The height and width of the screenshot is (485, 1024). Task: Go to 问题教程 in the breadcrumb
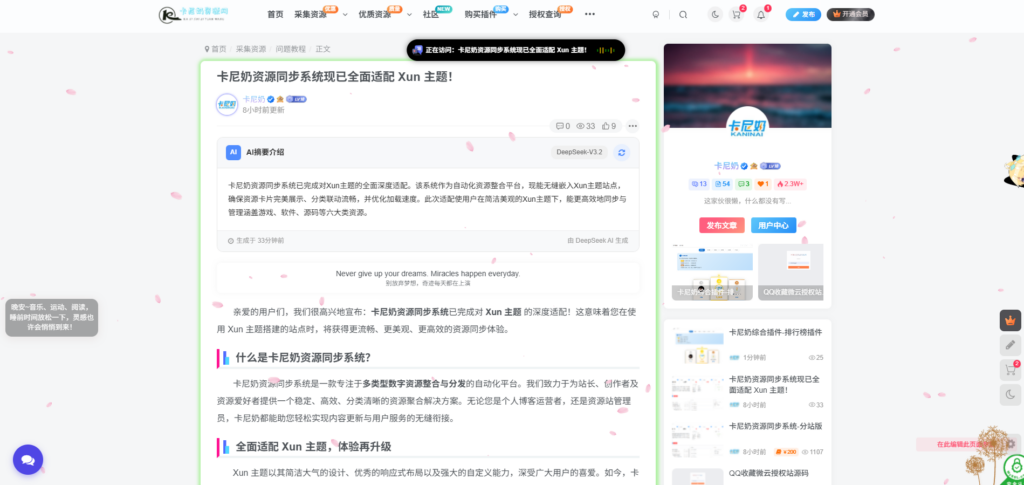coord(291,49)
